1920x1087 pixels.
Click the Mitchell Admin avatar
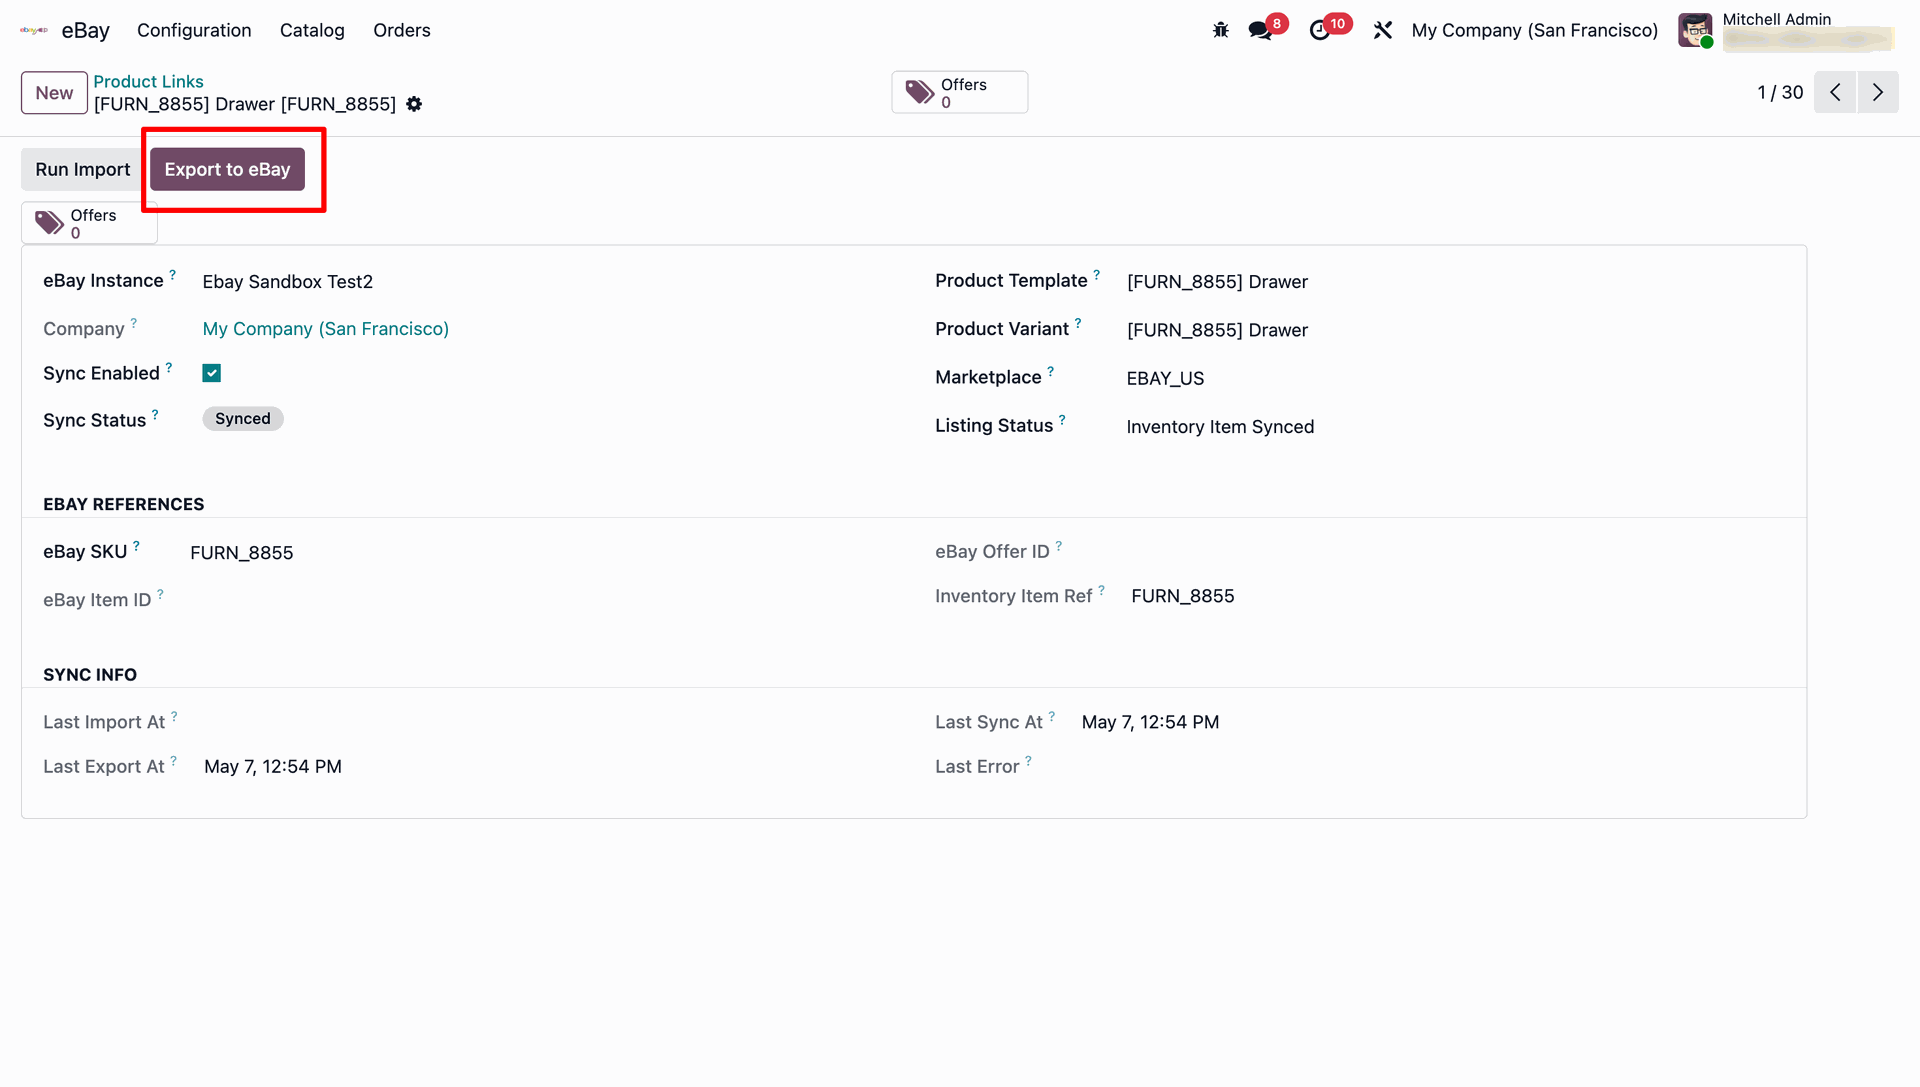pyautogui.click(x=1695, y=30)
